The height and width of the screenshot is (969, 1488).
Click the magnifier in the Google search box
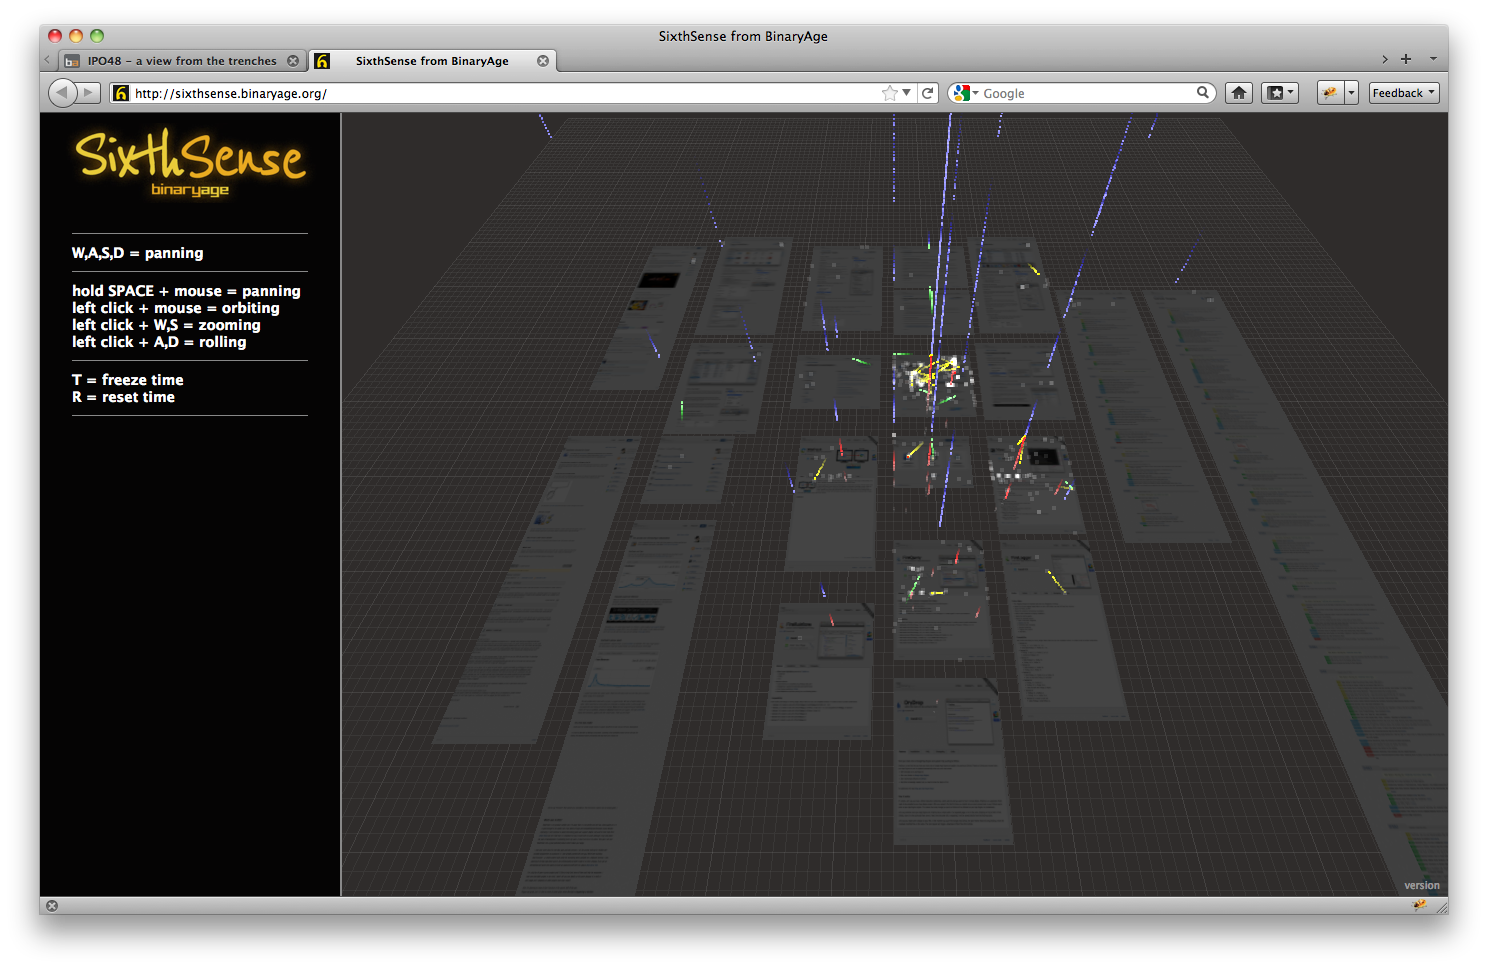1203,92
